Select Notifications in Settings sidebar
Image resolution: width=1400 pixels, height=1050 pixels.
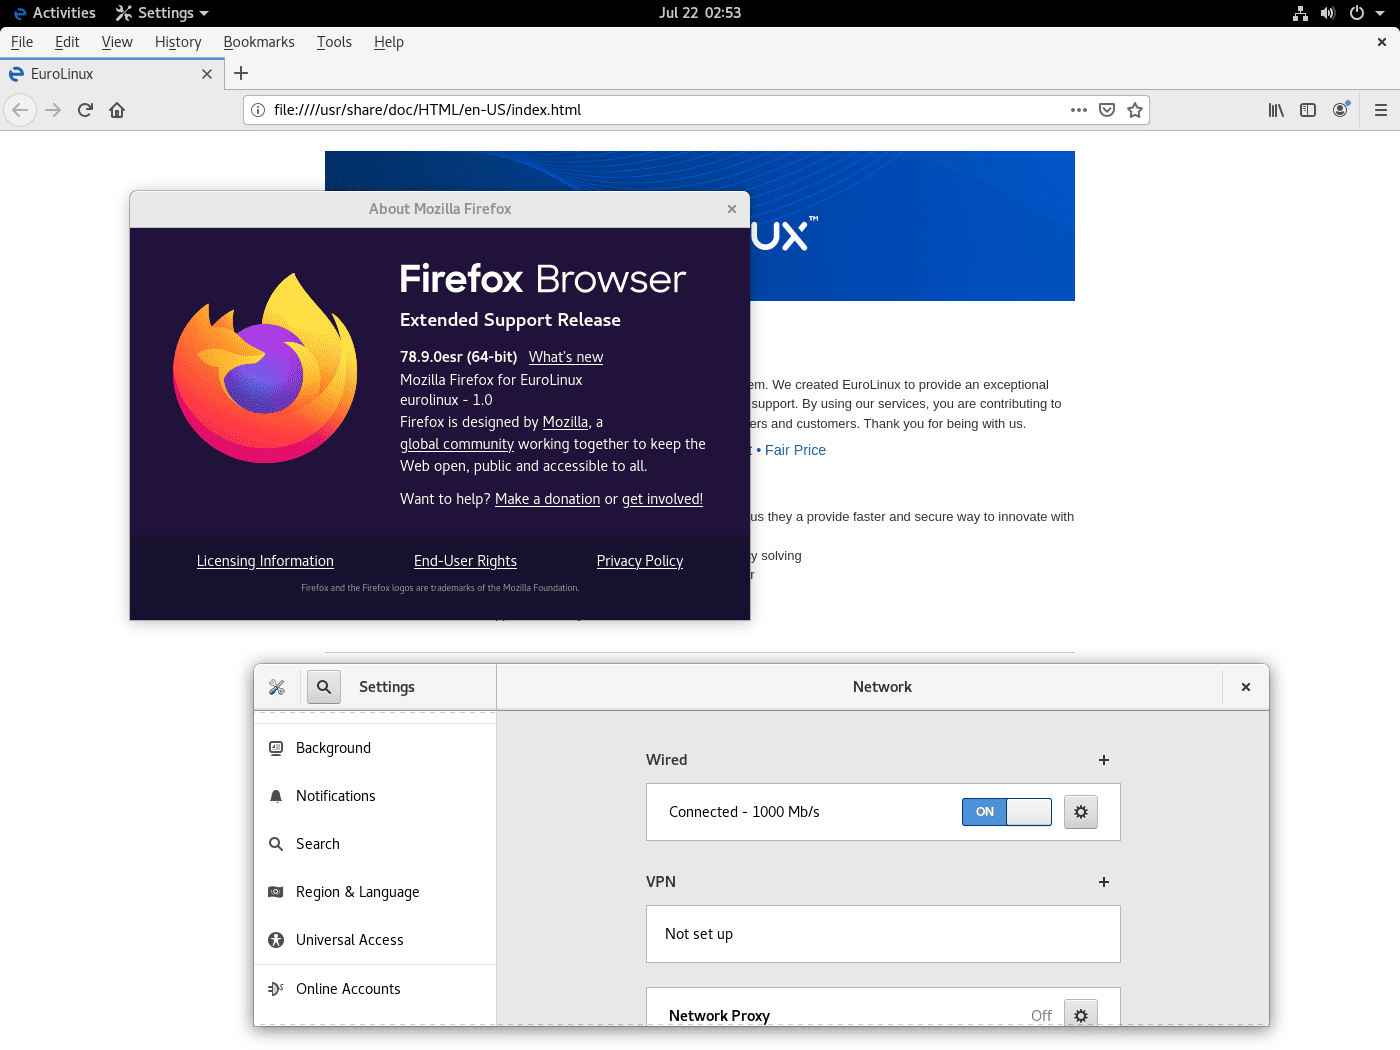375,796
